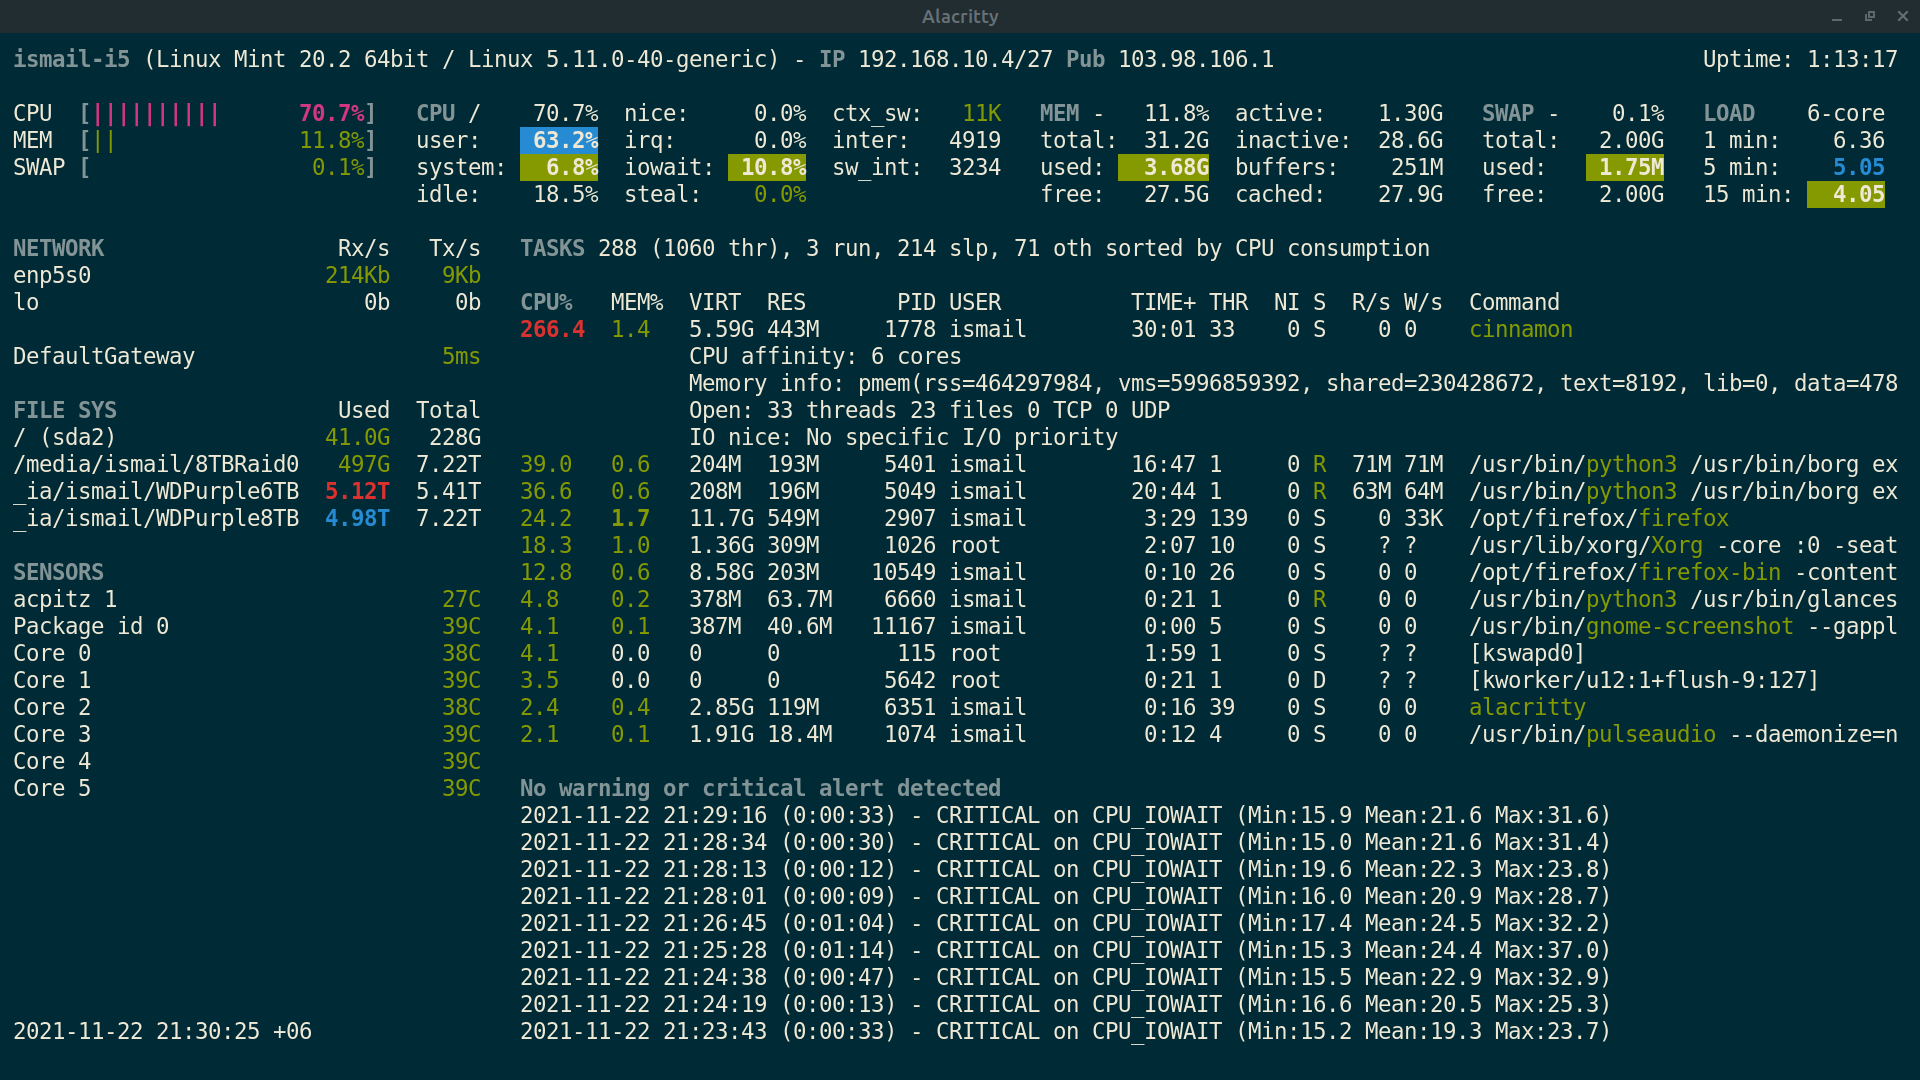The image size is (1920, 1080).
Task: Click the 5 min load value 5.05
Action: pyautogui.click(x=1858, y=168)
